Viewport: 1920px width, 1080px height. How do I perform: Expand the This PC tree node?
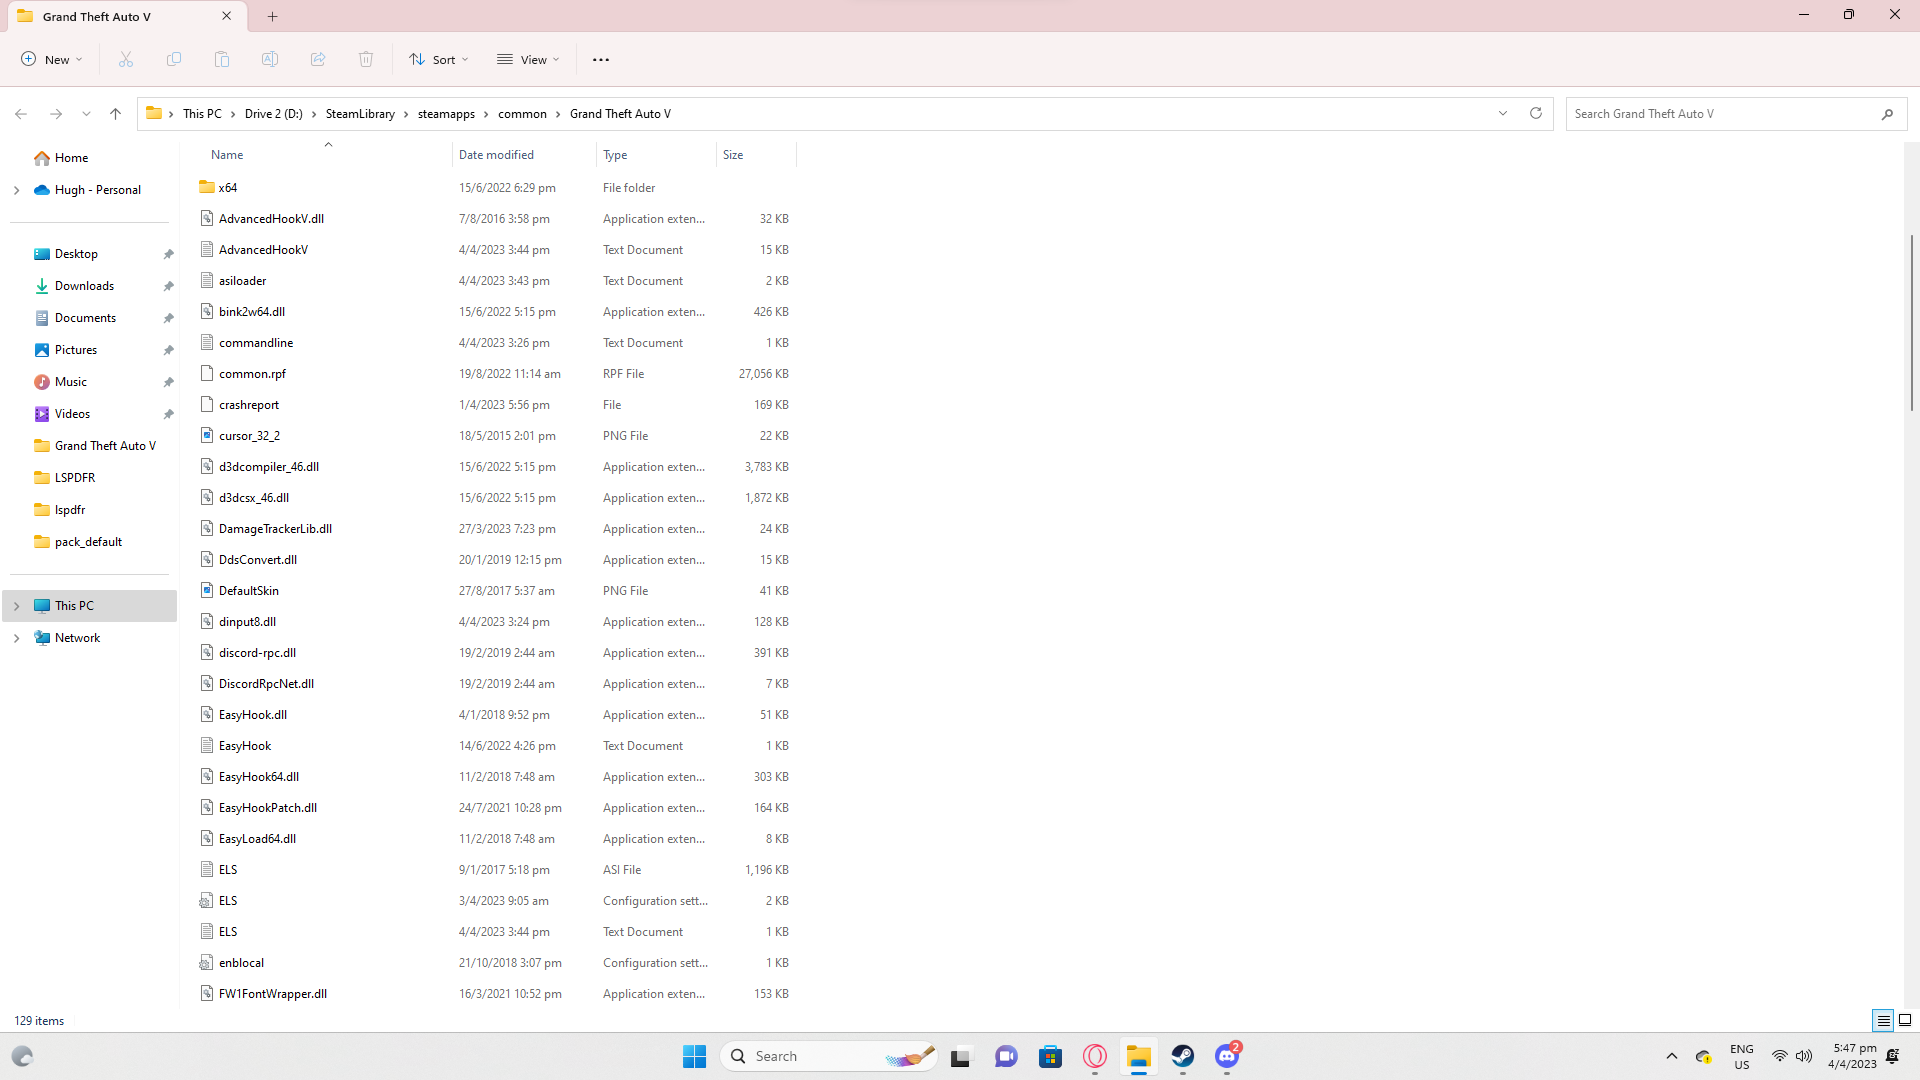[x=16, y=606]
